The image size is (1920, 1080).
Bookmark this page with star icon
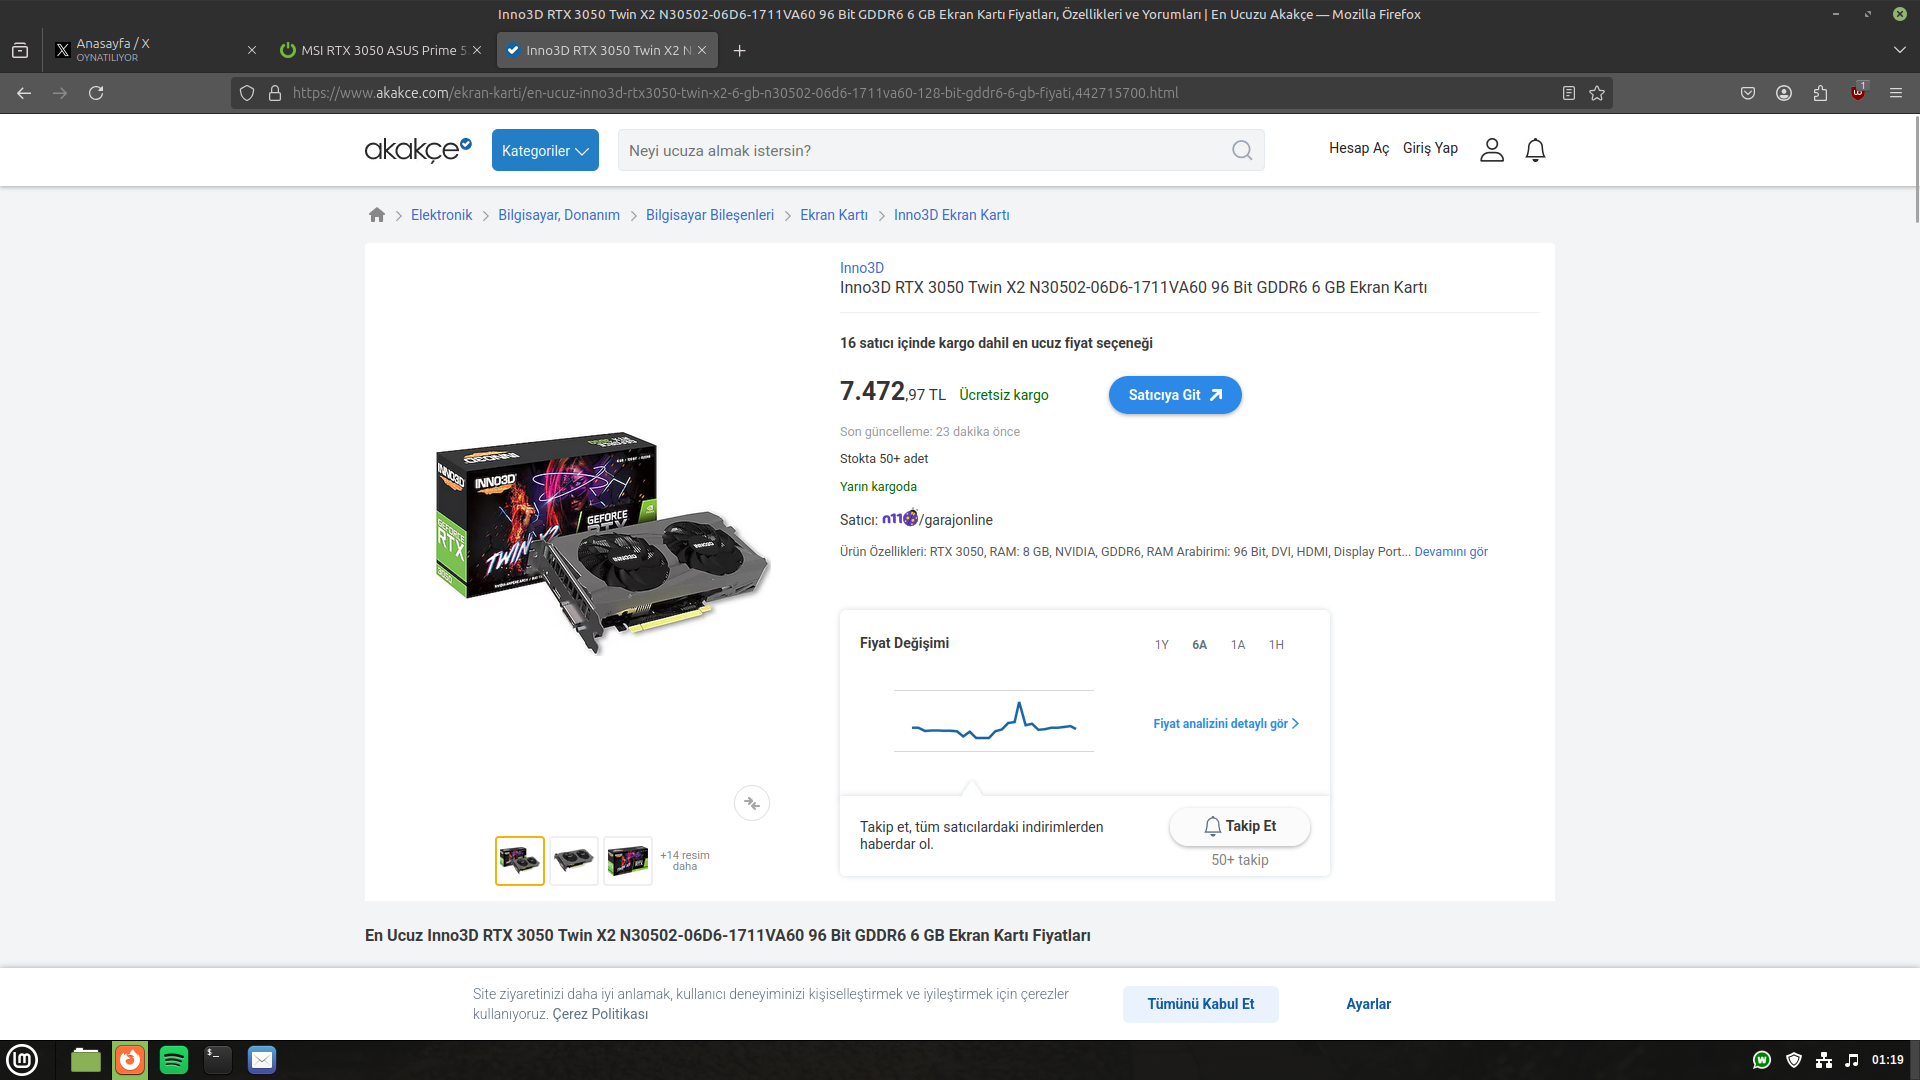click(x=1597, y=93)
